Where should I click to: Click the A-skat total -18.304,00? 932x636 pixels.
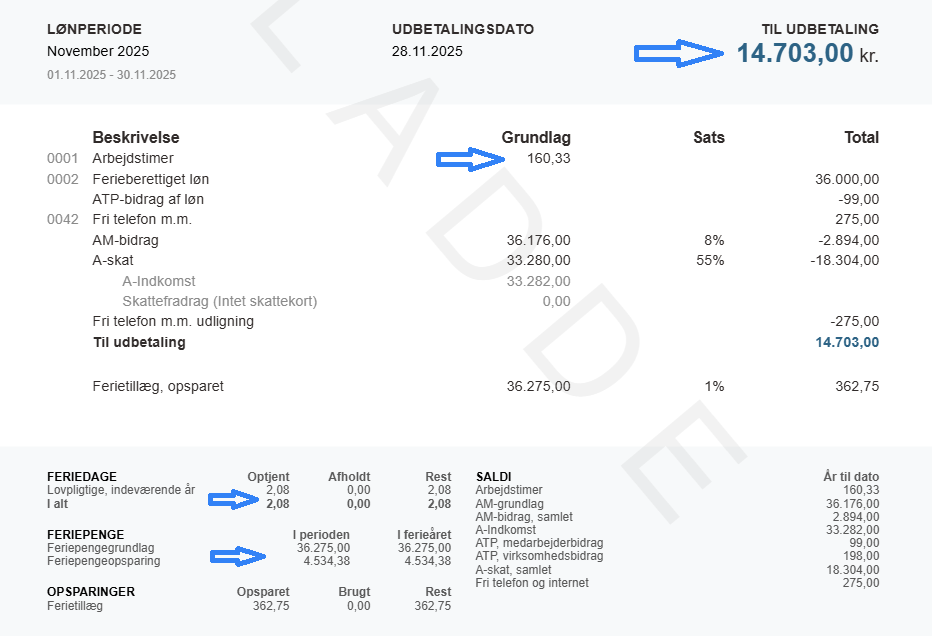pyautogui.click(x=845, y=260)
